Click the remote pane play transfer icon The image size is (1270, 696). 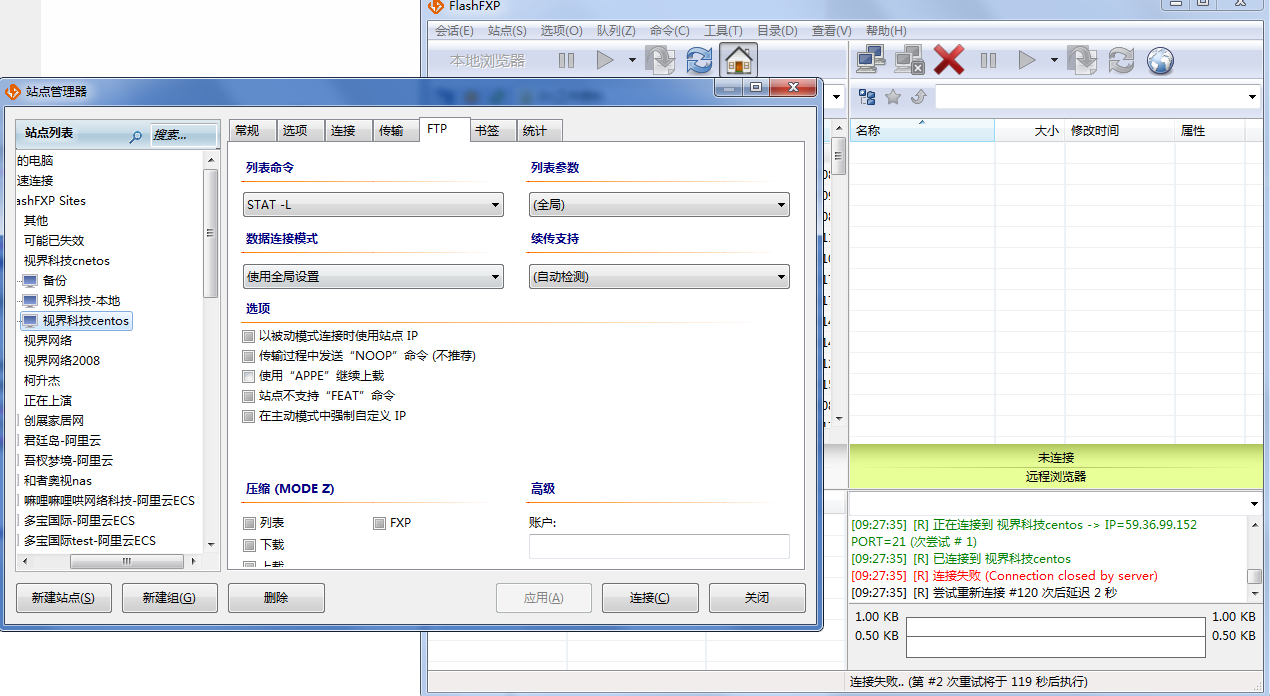pyautogui.click(x=1026, y=60)
